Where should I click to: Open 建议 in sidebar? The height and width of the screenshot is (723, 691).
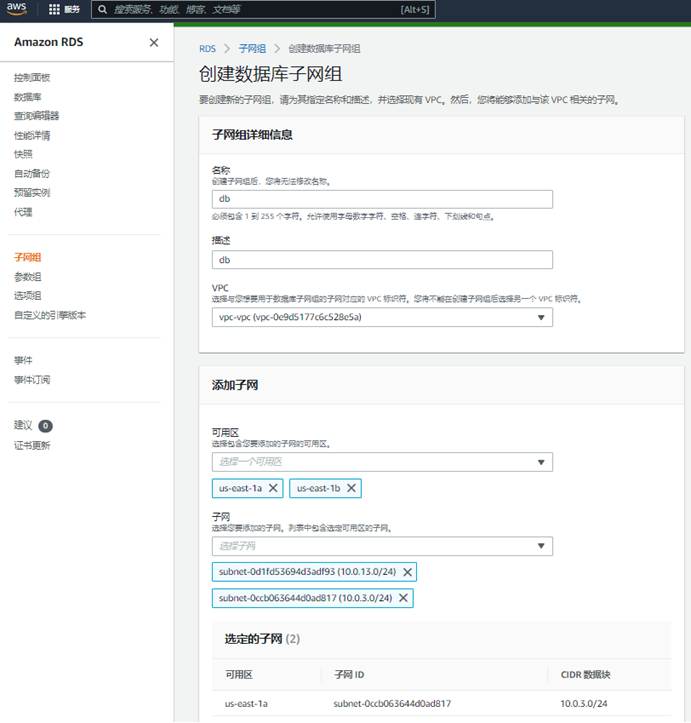23,425
